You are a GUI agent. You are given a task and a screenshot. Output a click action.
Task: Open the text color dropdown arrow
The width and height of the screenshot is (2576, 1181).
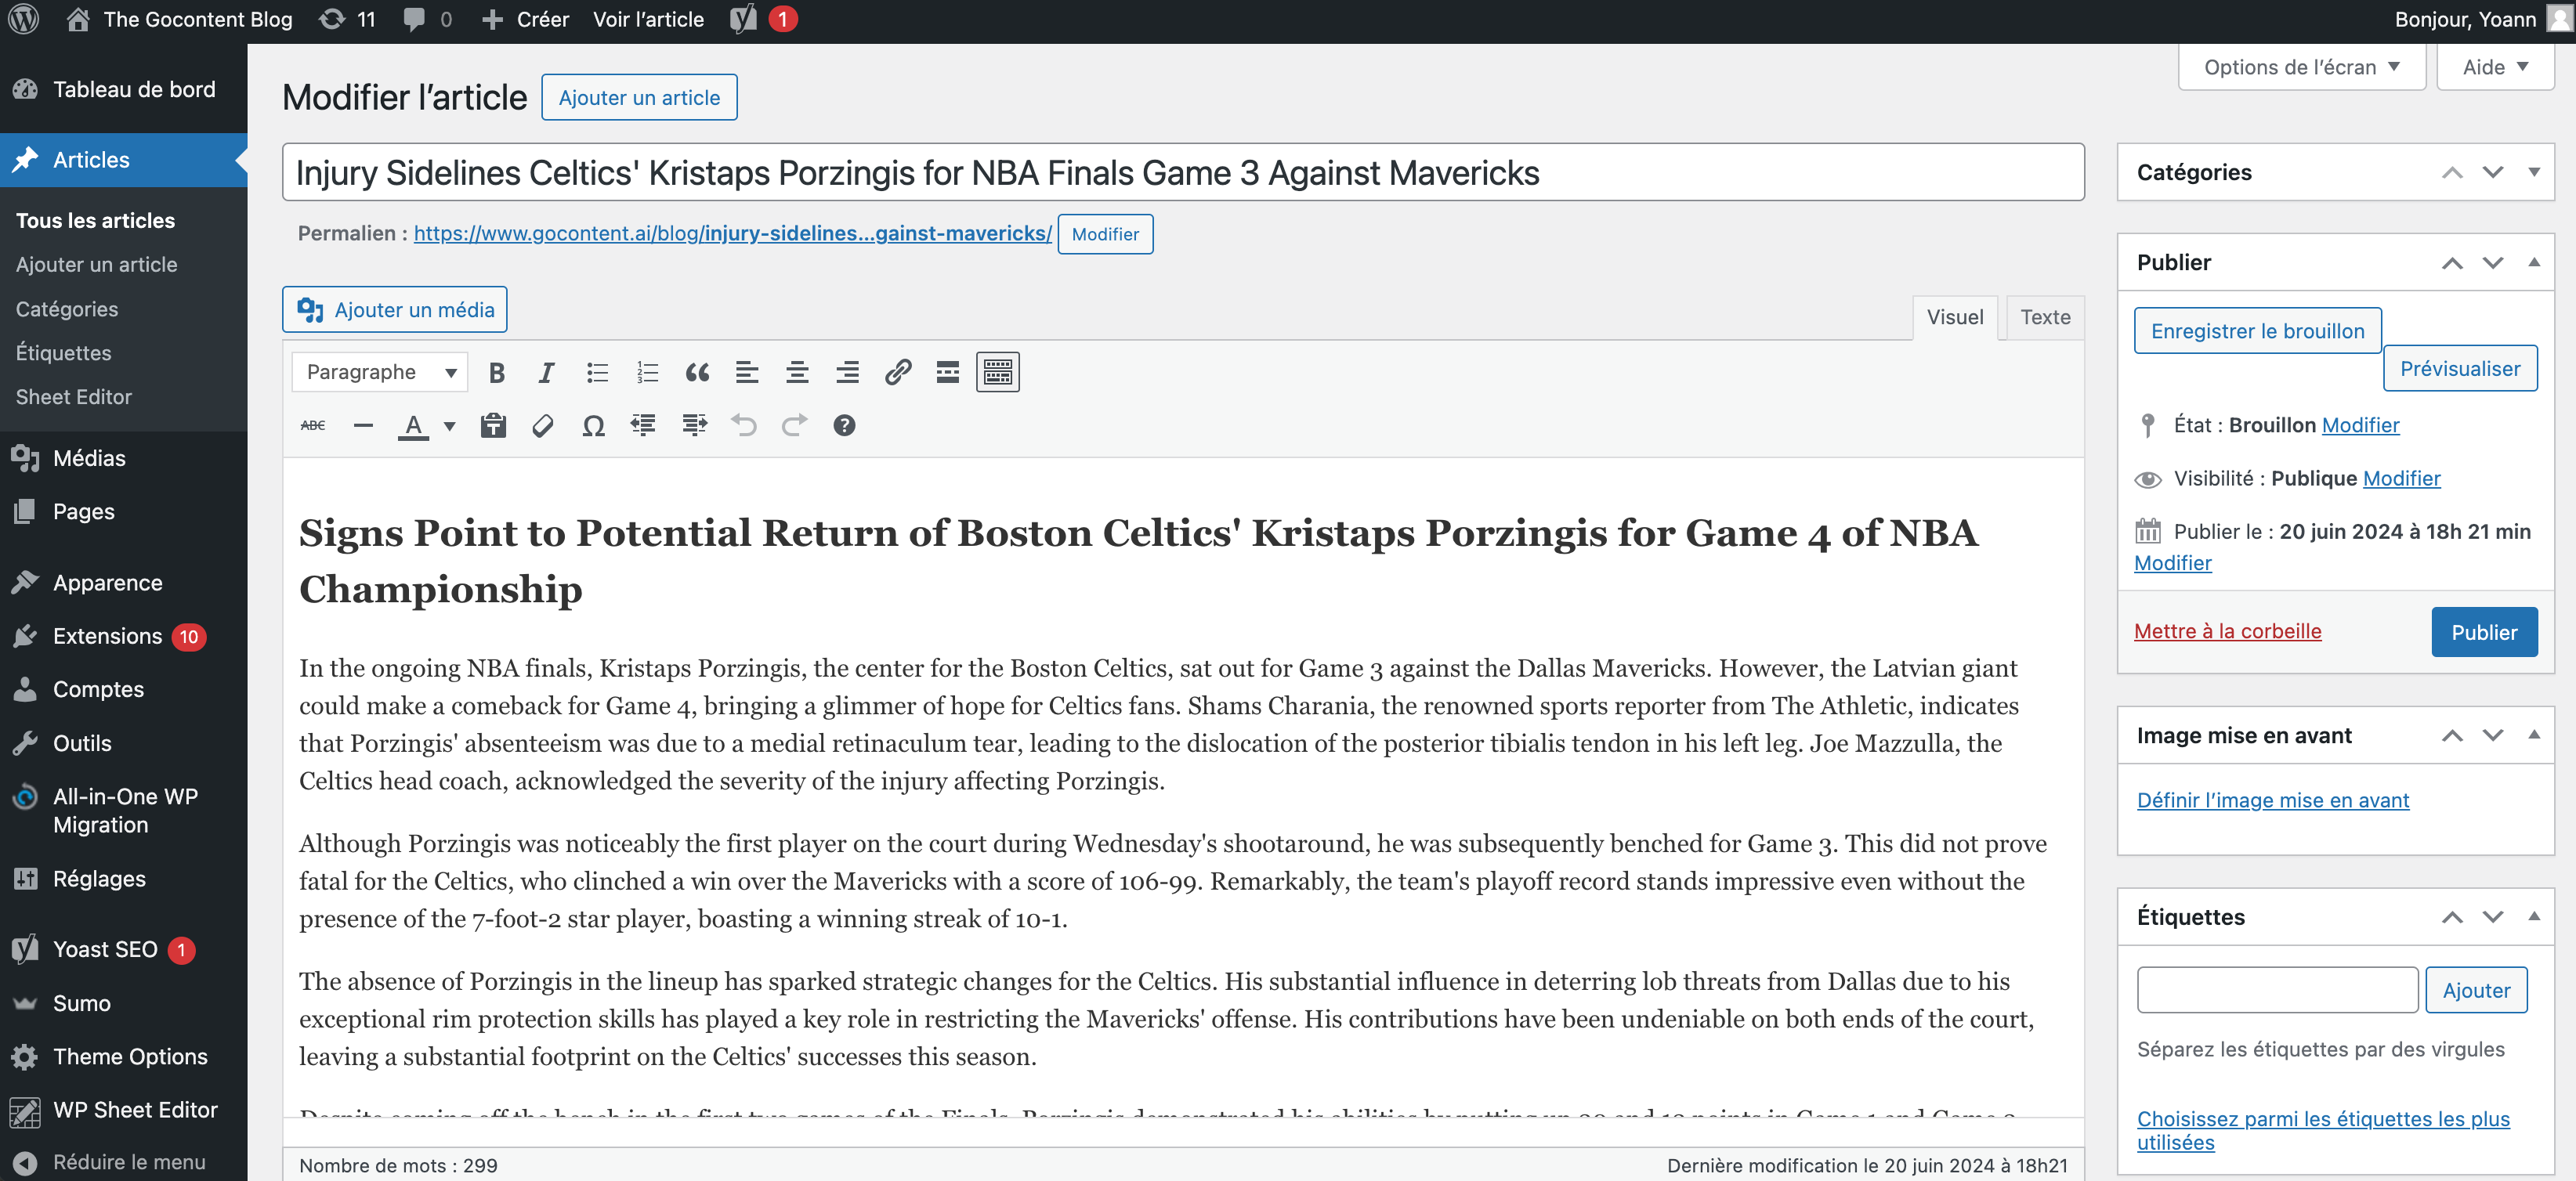point(450,426)
